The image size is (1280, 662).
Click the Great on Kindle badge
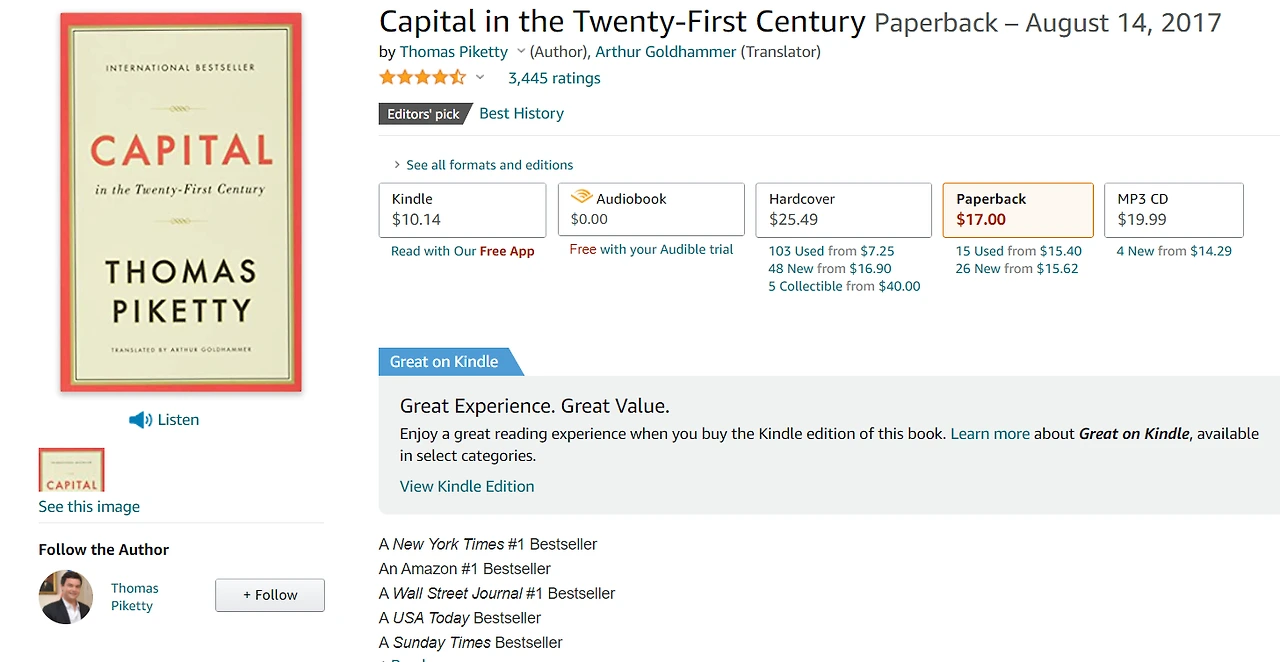[x=444, y=362]
